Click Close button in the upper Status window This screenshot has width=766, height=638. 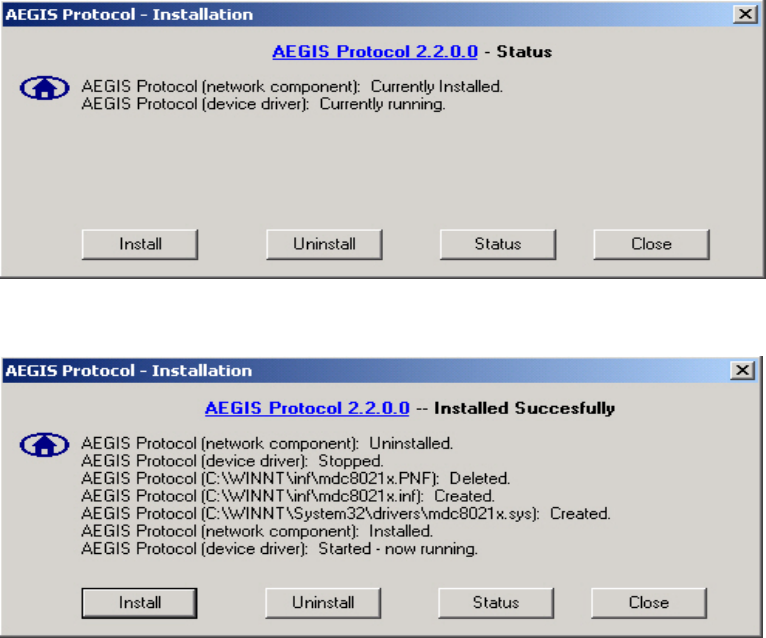651,244
